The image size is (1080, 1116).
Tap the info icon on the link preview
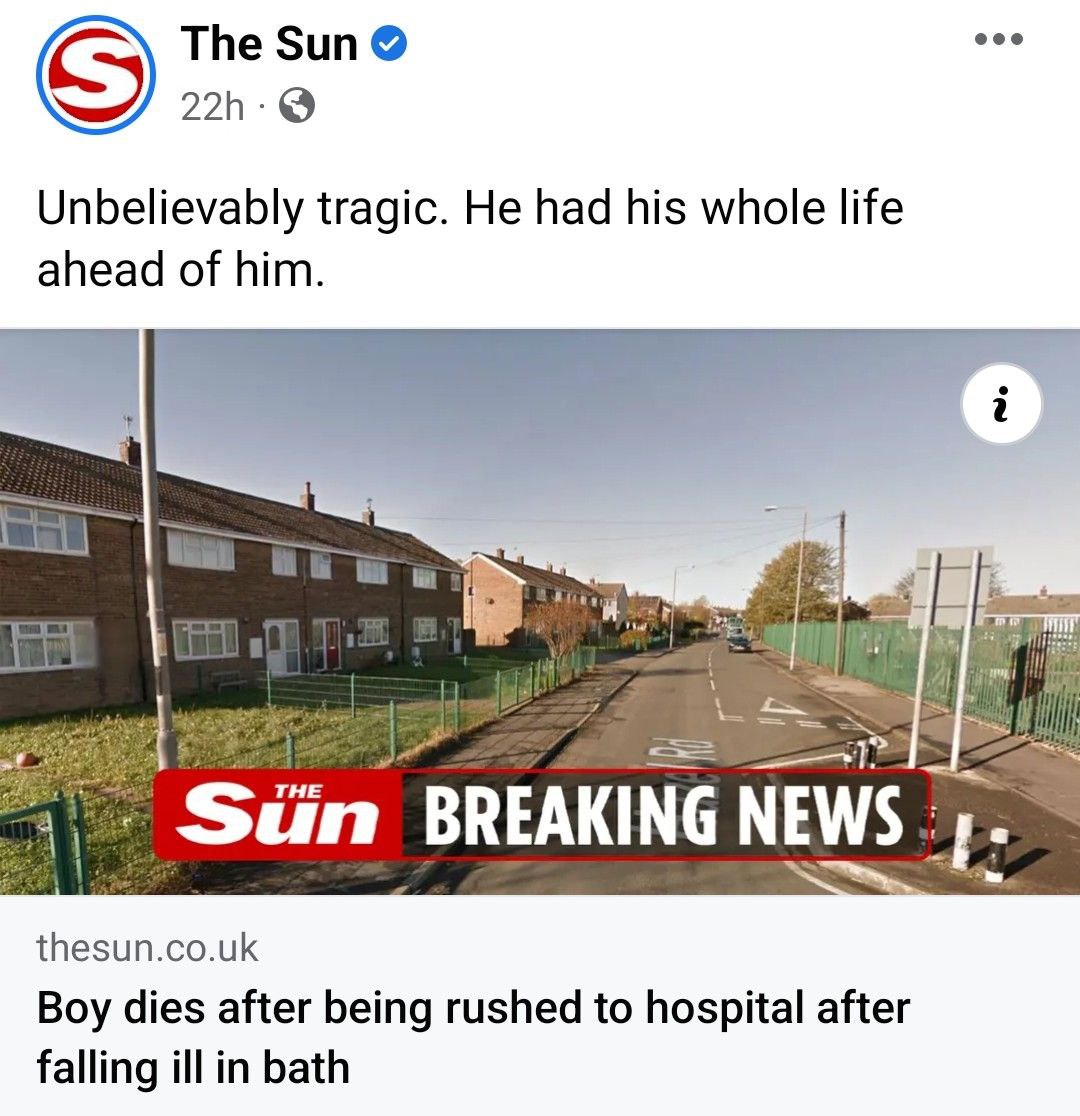[1001, 404]
